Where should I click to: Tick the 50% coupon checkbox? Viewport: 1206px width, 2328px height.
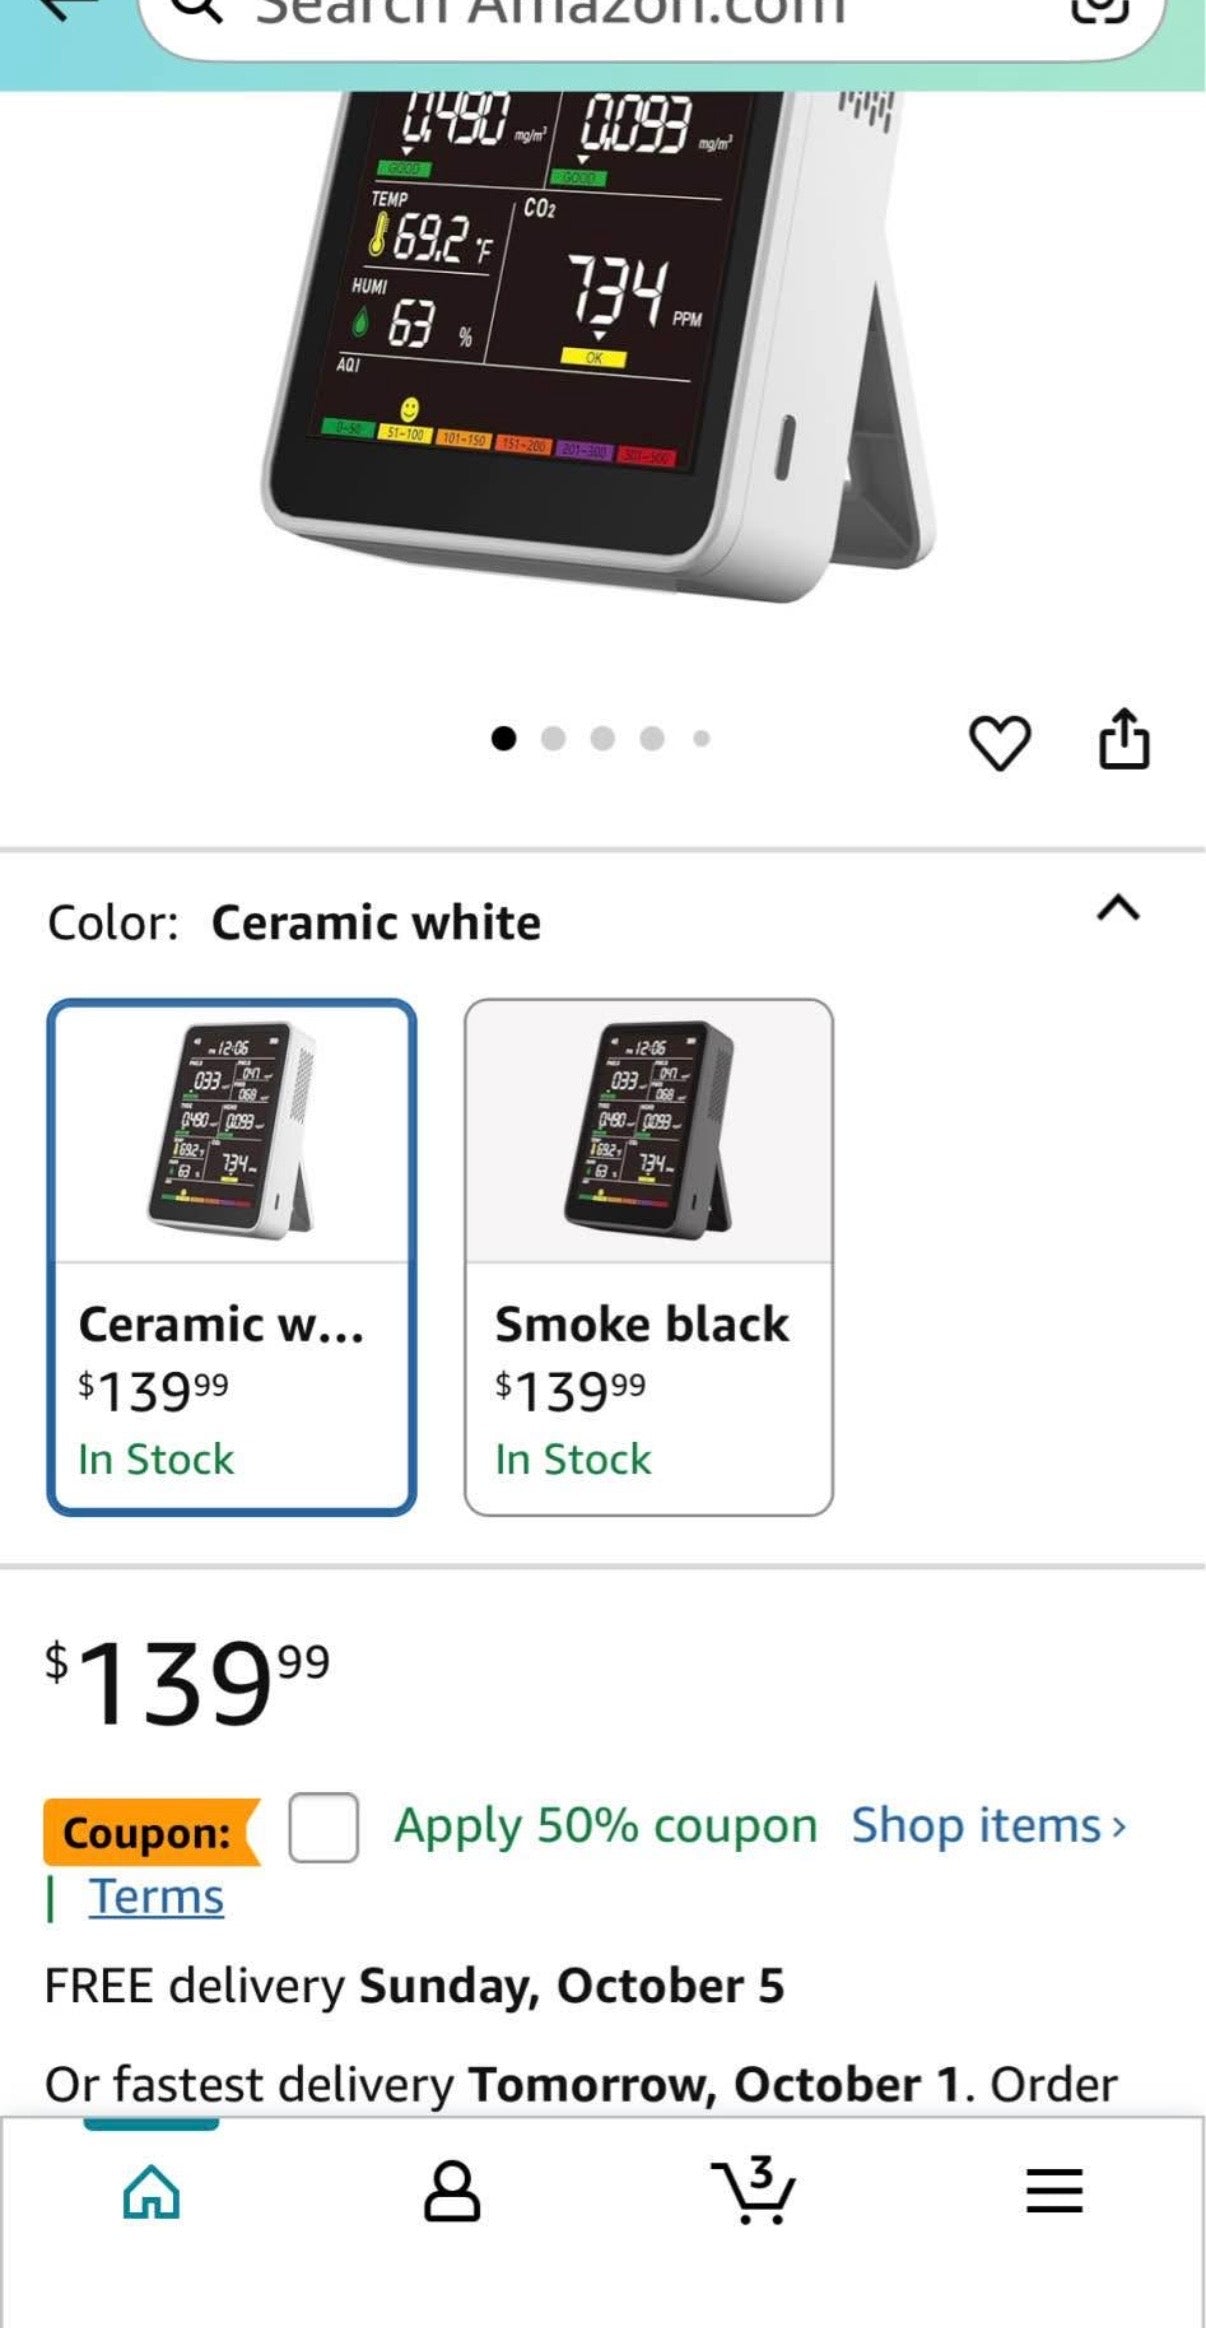[x=323, y=1828]
